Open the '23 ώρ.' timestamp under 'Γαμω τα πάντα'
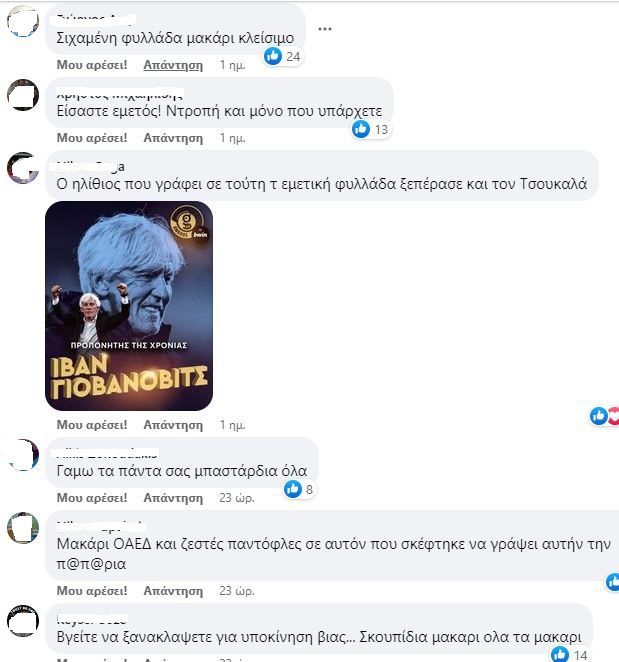Viewport: 619px width, 662px height. click(237, 498)
